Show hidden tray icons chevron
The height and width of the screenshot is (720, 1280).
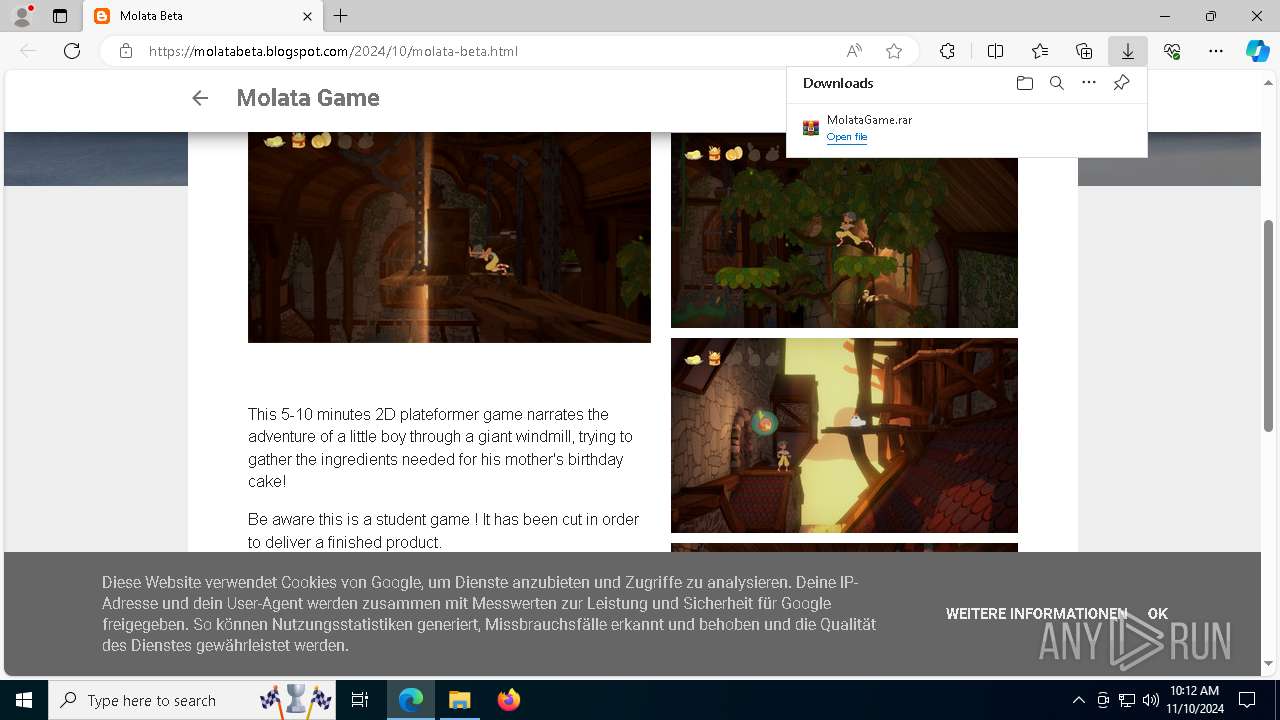tap(1078, 700)
